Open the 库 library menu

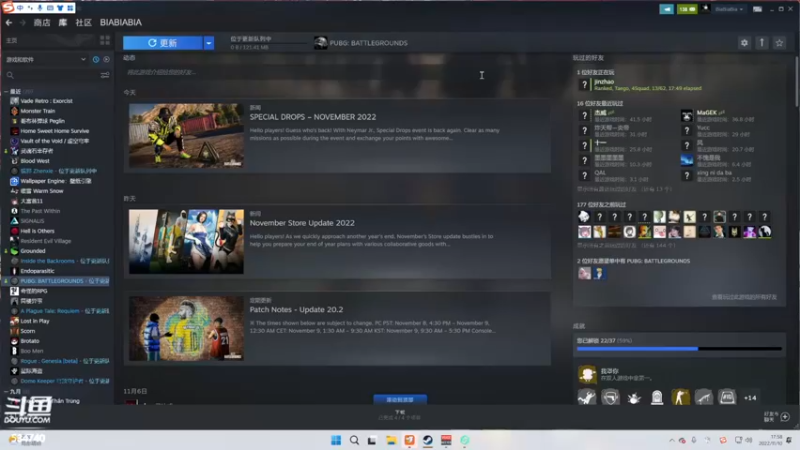[63, 22]
